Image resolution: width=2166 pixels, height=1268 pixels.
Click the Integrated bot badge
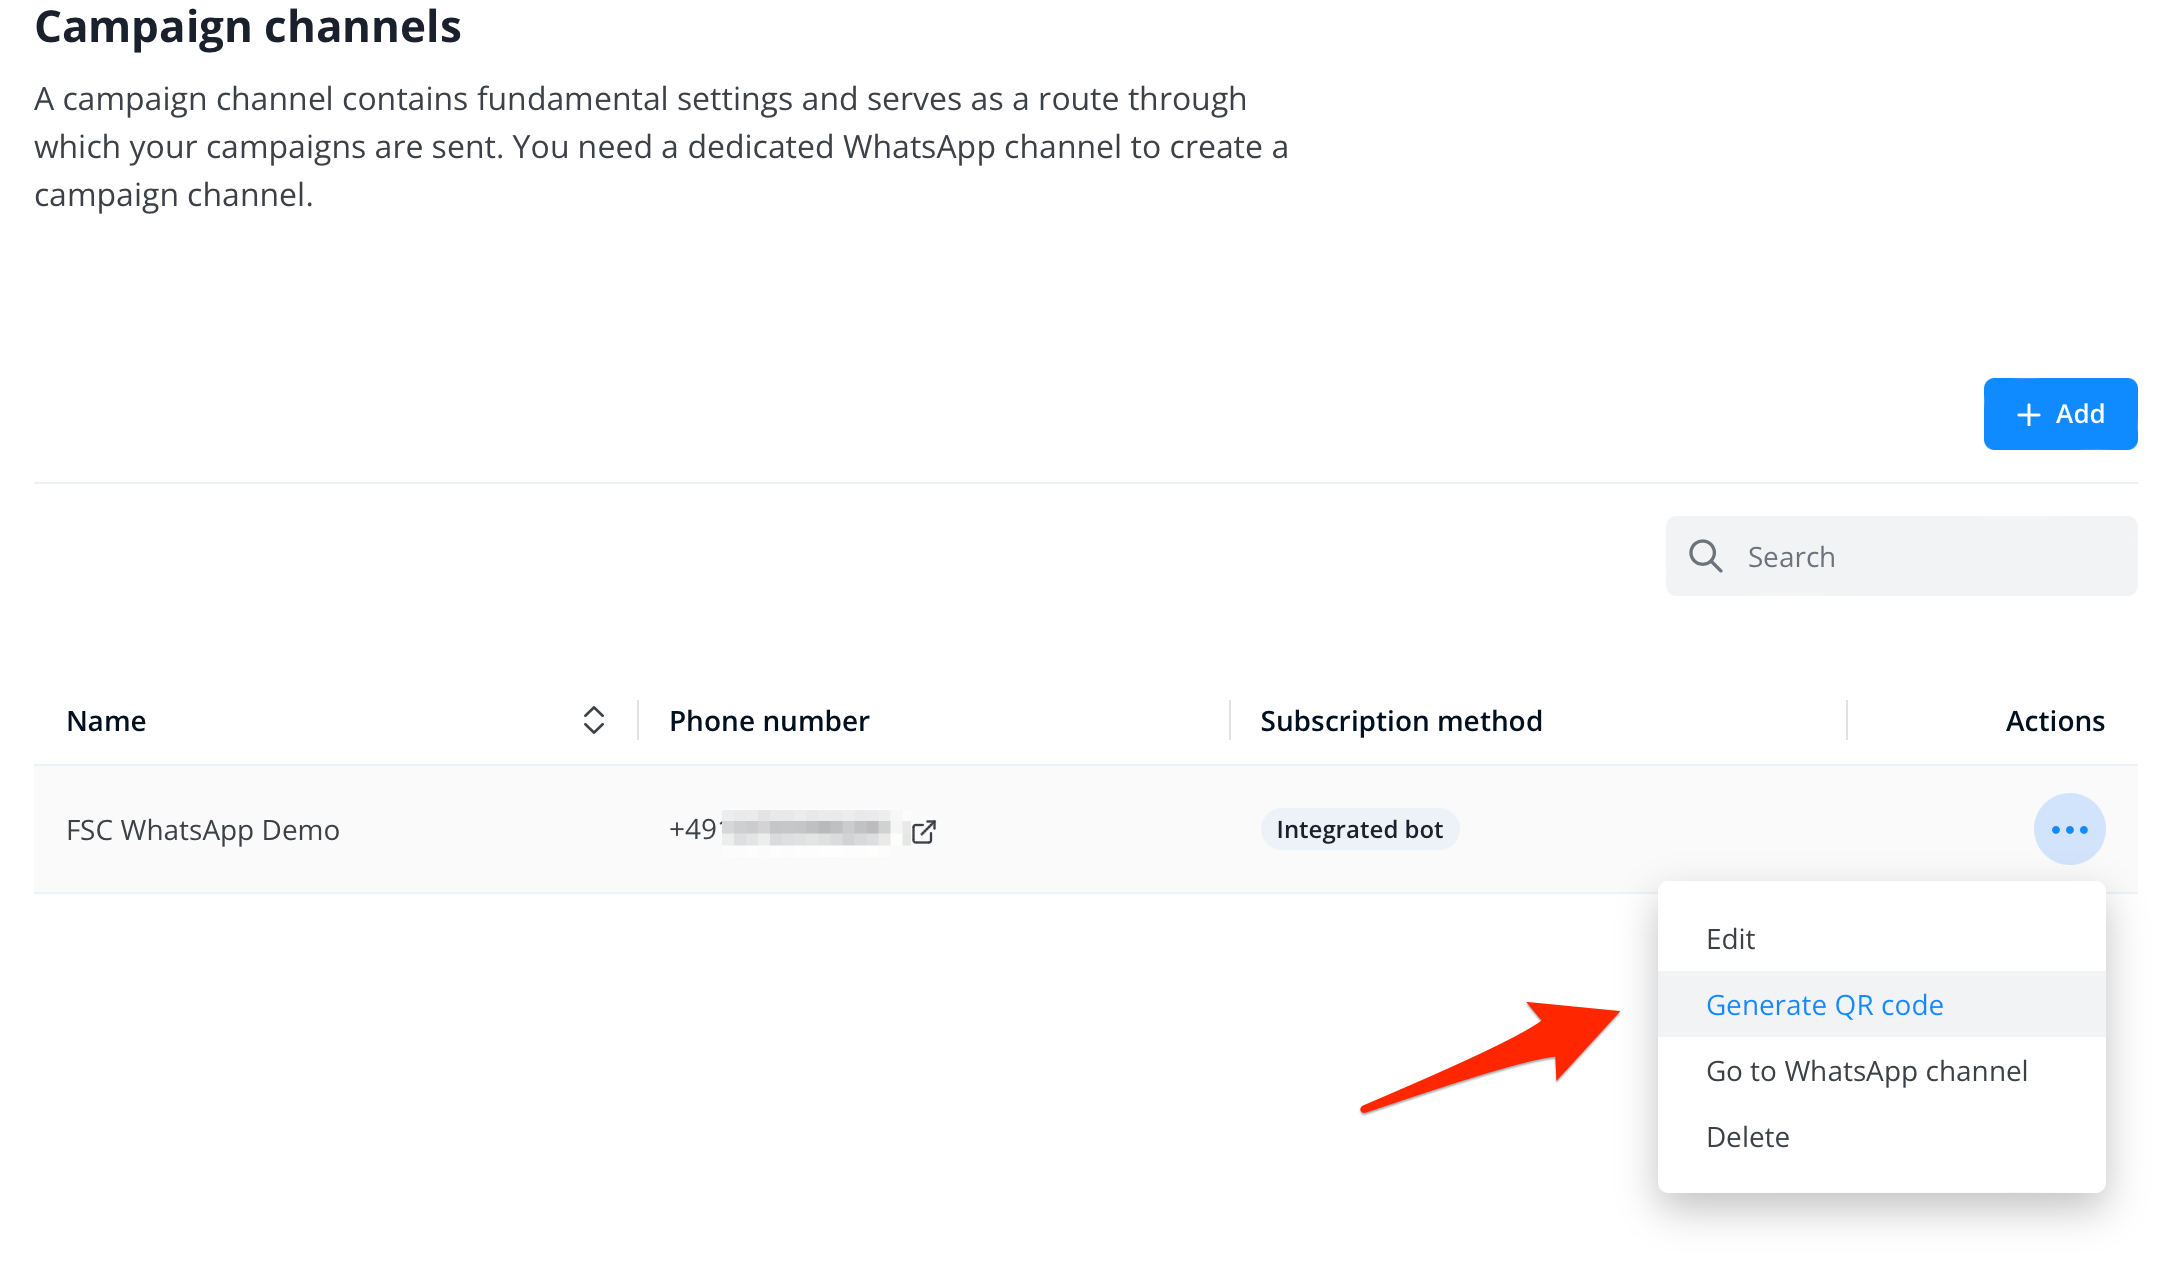pyautogui.click(x=1359, y=830)
